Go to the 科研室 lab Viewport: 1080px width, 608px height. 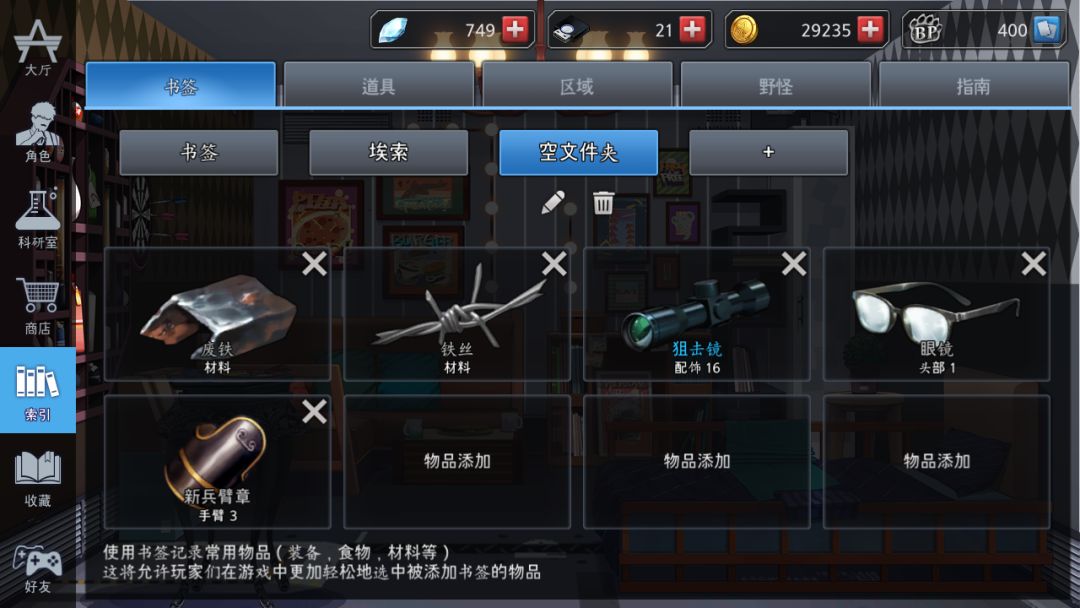point(37,219)
